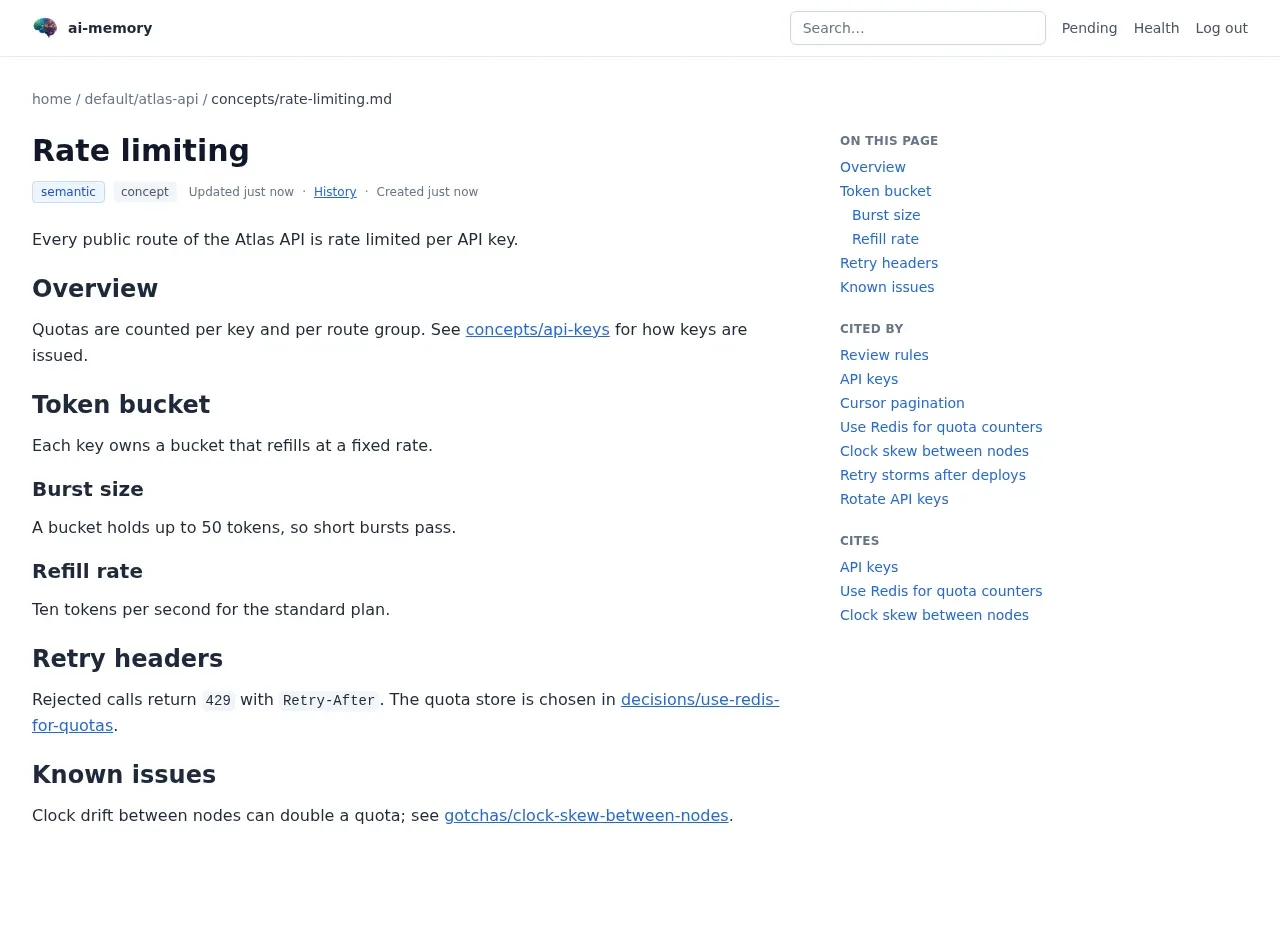The width and height of the screenshot is (1280, 926).
Task: Click the ai-memory site title
Action: (110, 28)
